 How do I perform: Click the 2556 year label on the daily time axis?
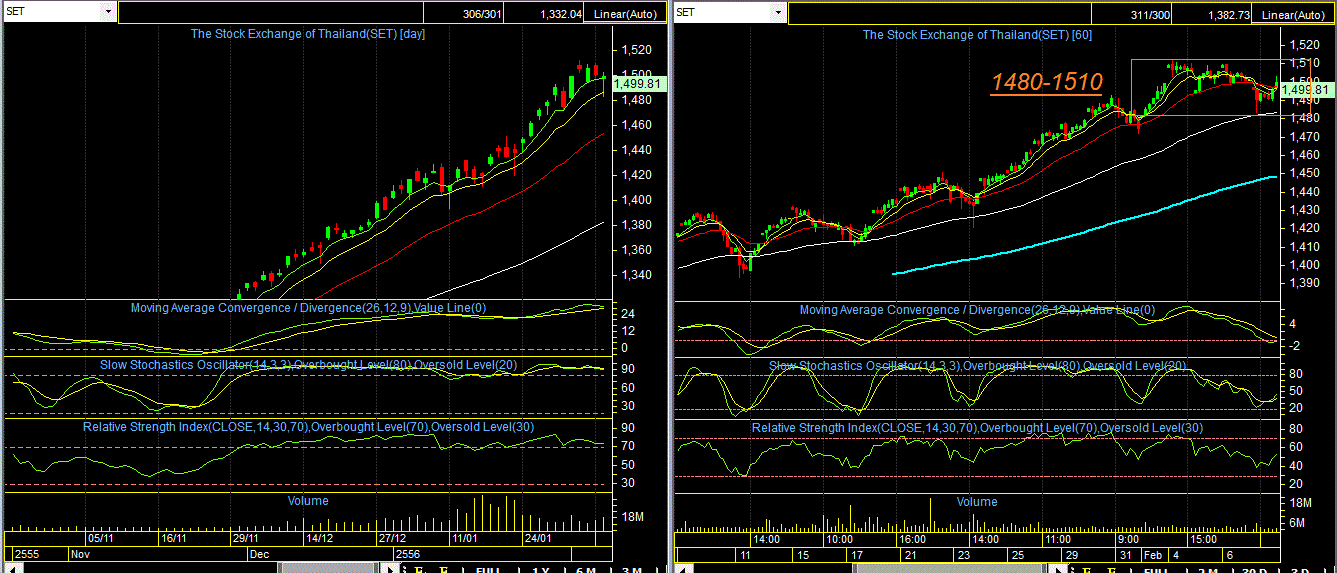coord(408,553)
